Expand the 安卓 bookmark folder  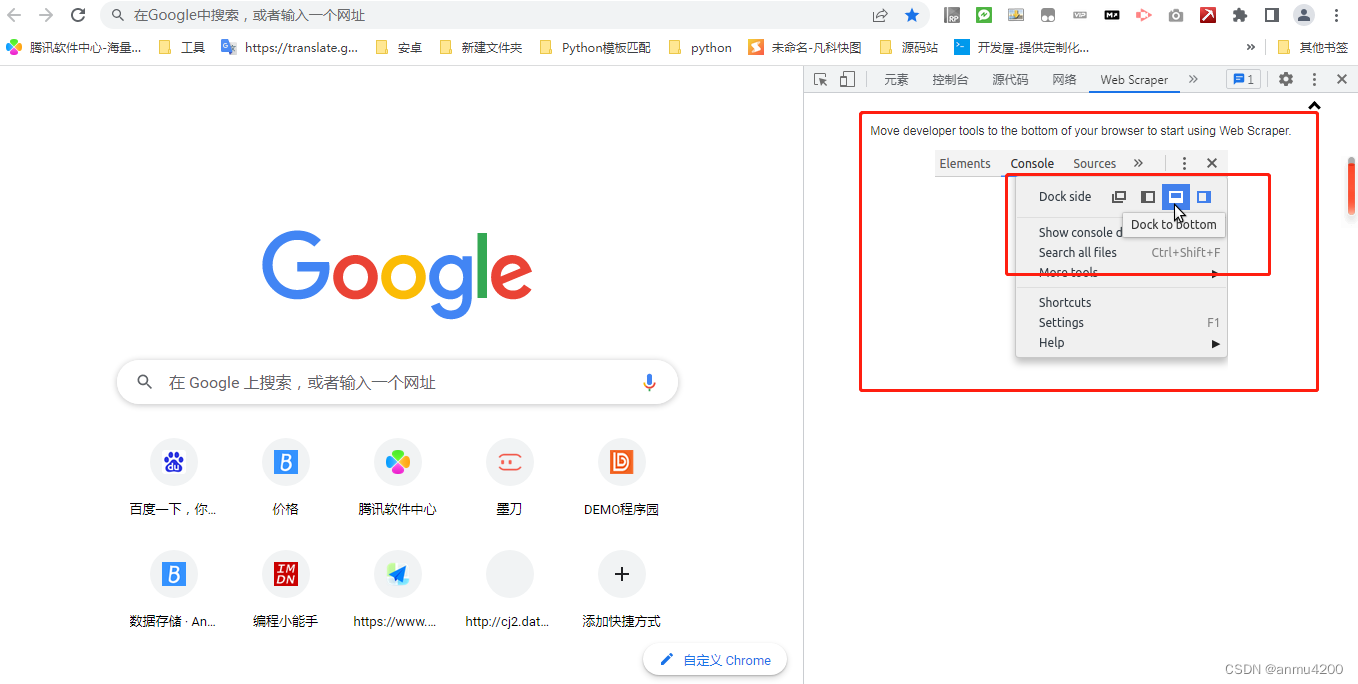pyautogui.click(x=398, y=47)
